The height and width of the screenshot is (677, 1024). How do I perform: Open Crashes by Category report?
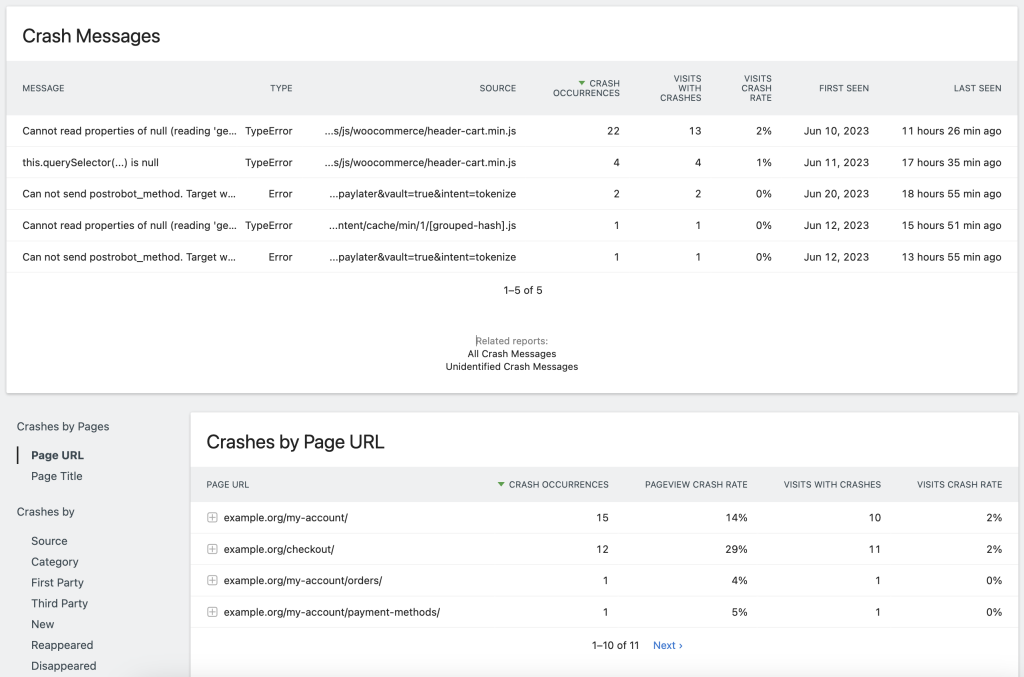54,562
